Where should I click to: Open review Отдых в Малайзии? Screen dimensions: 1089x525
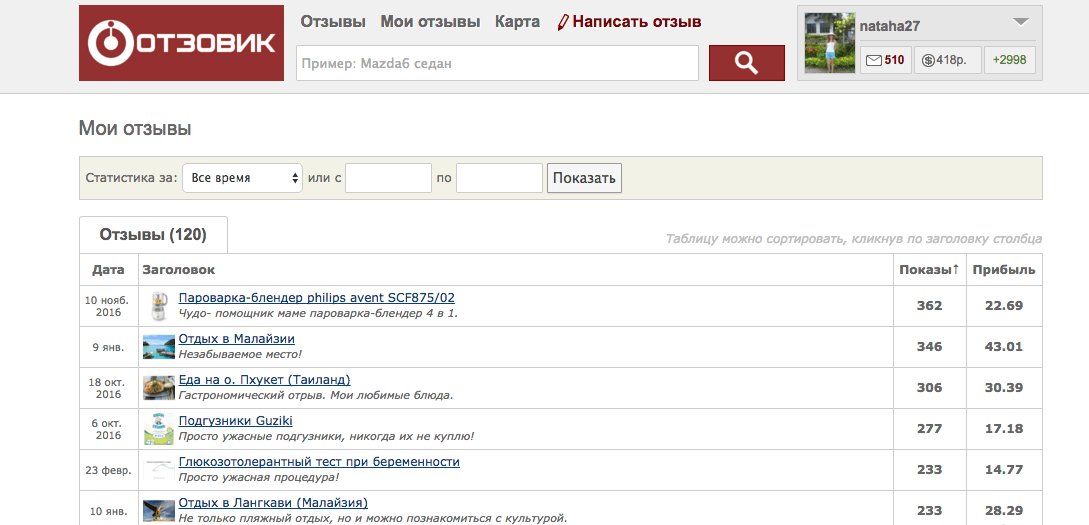point(237,339)
